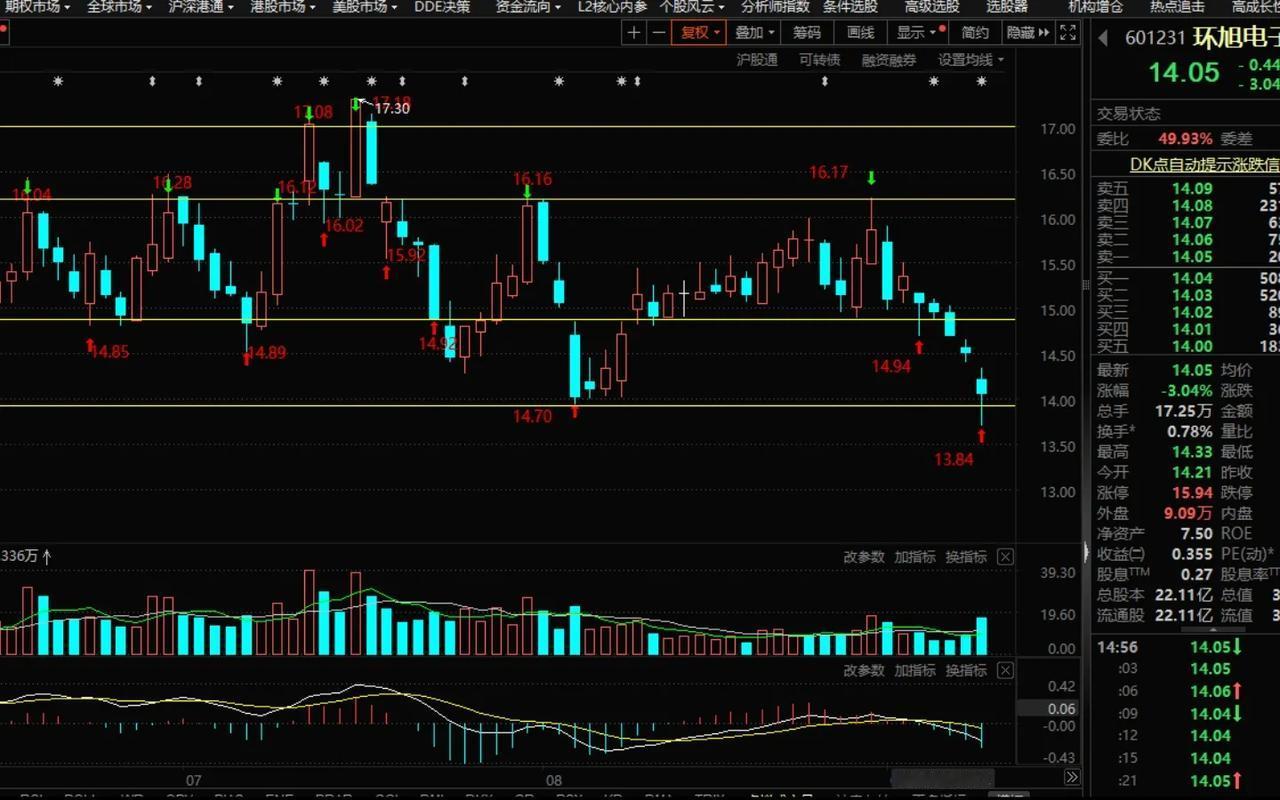1280x800 pixels.
Task: Click the 17.30 high price label on chart
Action: point(392,108)
